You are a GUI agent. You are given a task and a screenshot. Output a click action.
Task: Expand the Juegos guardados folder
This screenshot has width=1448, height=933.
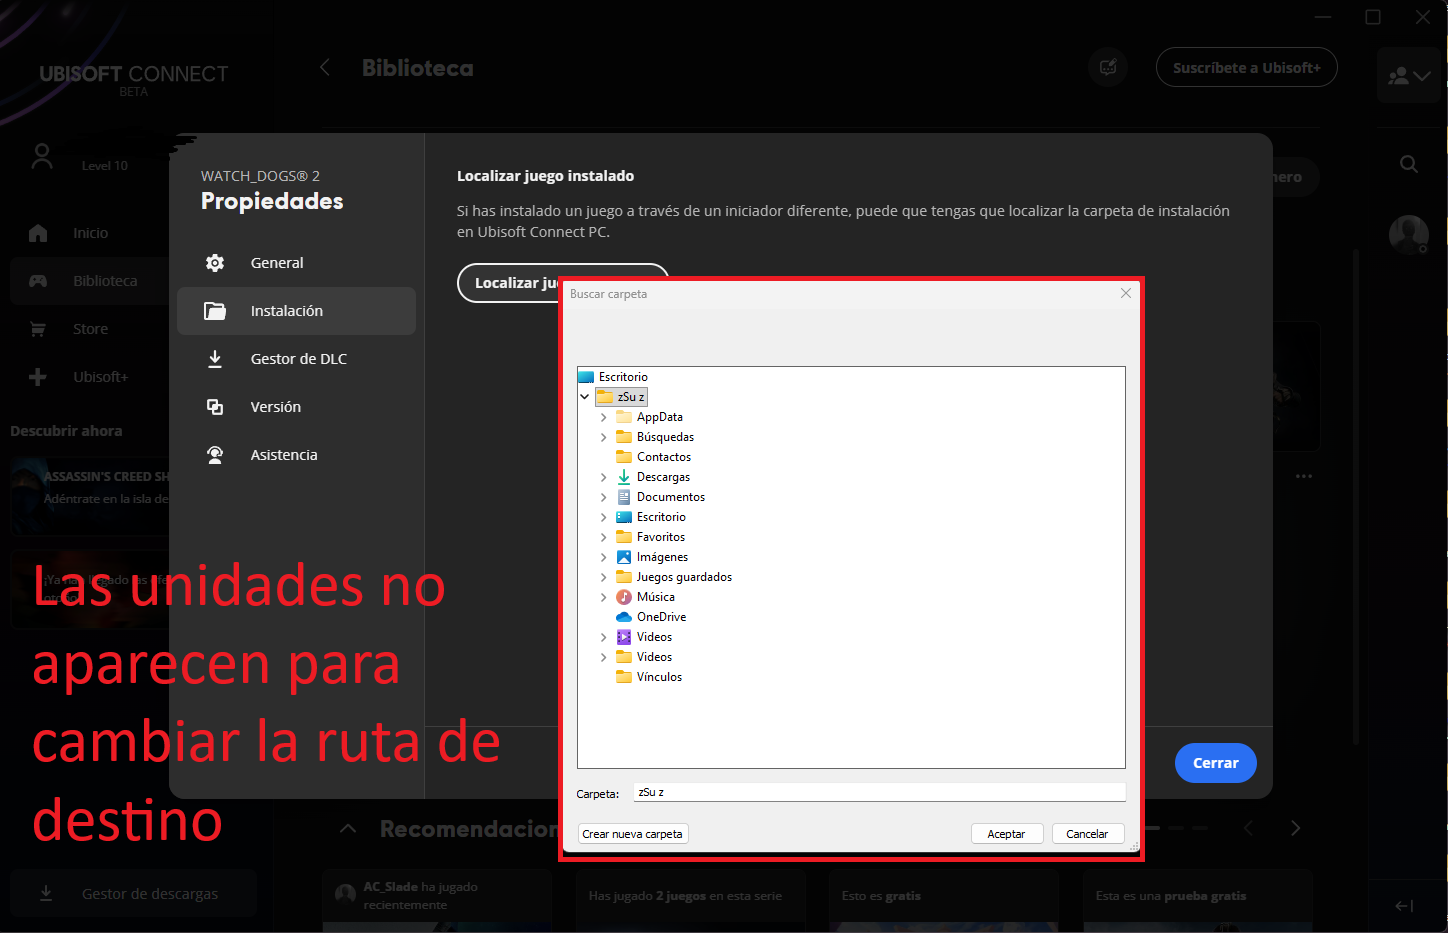click(603, 577)
